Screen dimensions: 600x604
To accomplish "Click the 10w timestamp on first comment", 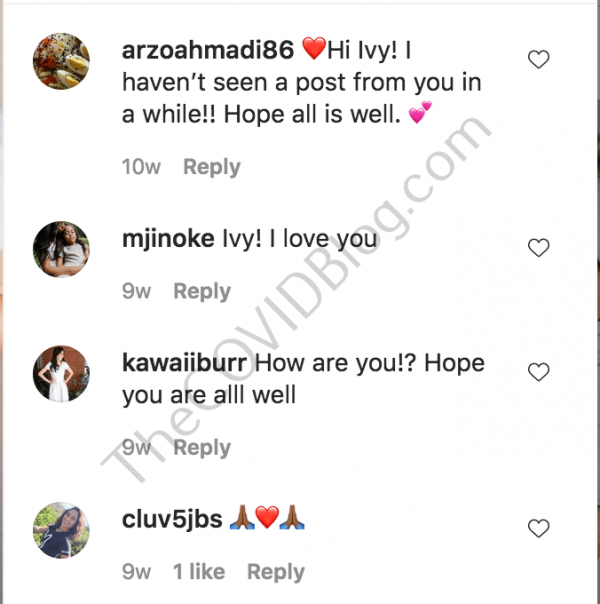I will [141, 167].
